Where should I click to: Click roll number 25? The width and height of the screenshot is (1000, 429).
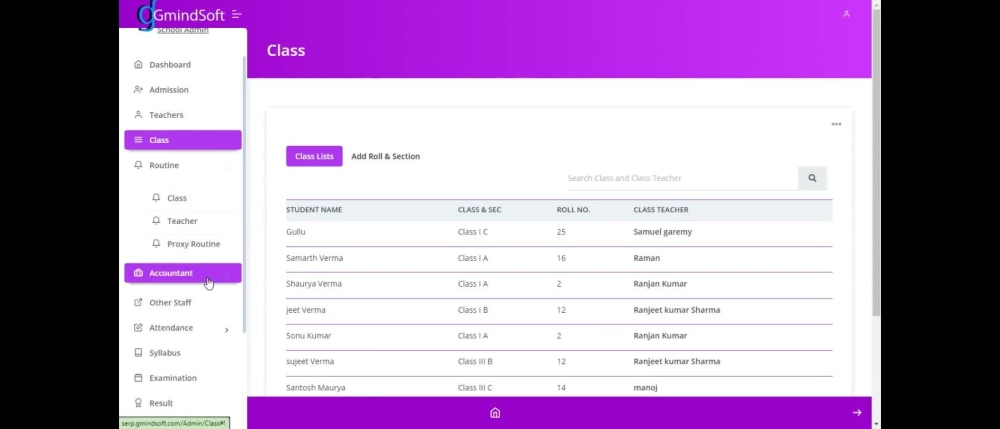(x=561, y=232)
